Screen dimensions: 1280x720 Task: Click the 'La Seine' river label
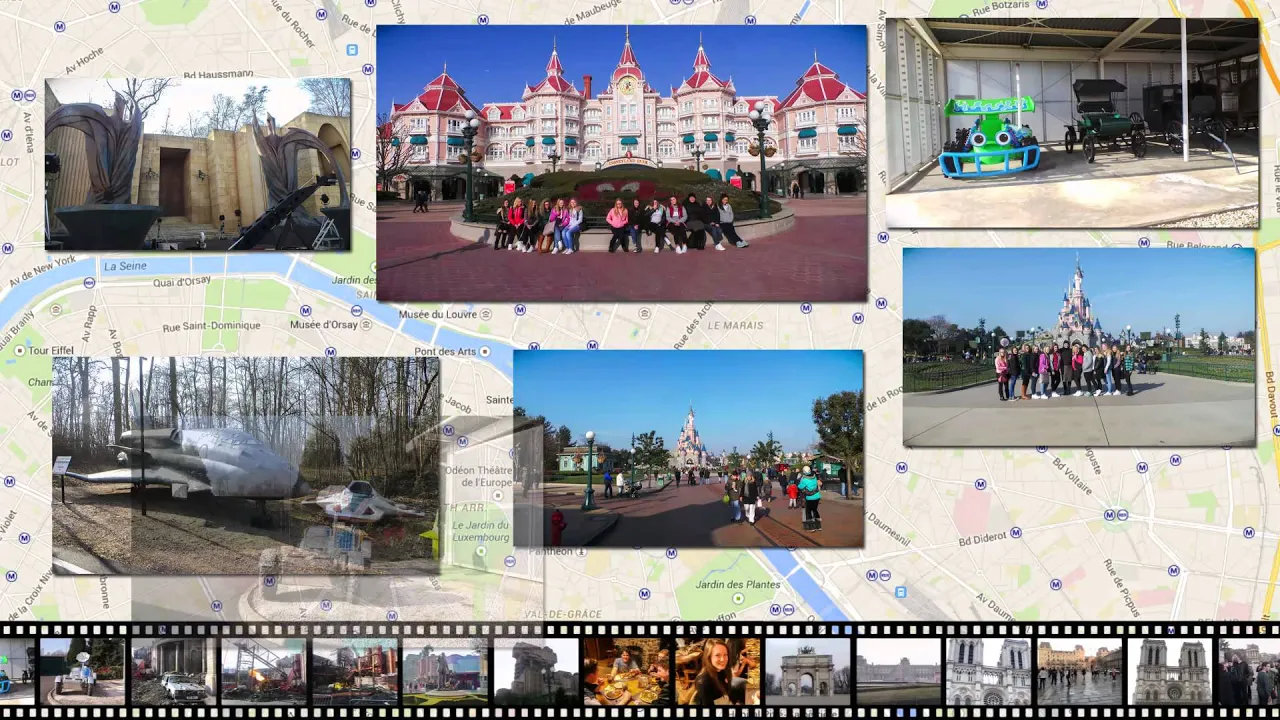pos(125,266)
